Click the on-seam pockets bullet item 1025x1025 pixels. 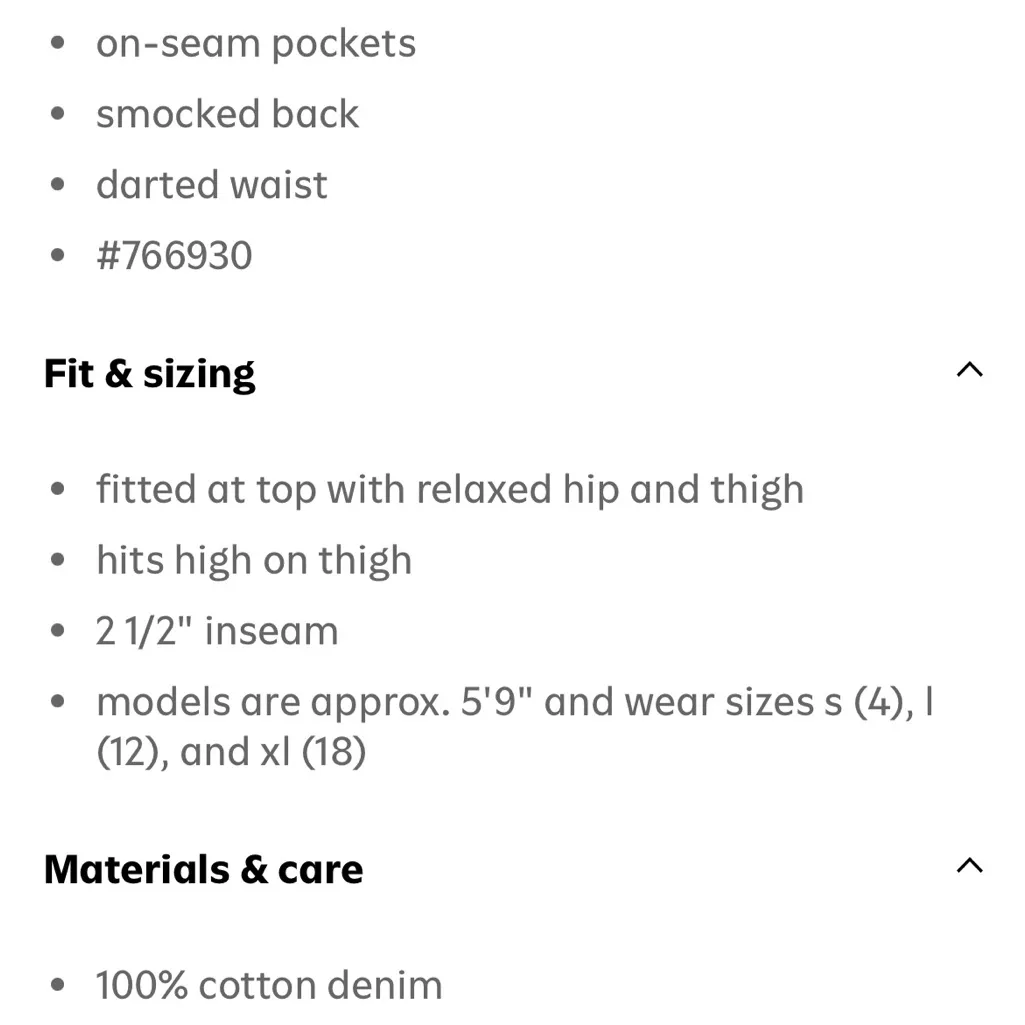click(x=256, y=43)
